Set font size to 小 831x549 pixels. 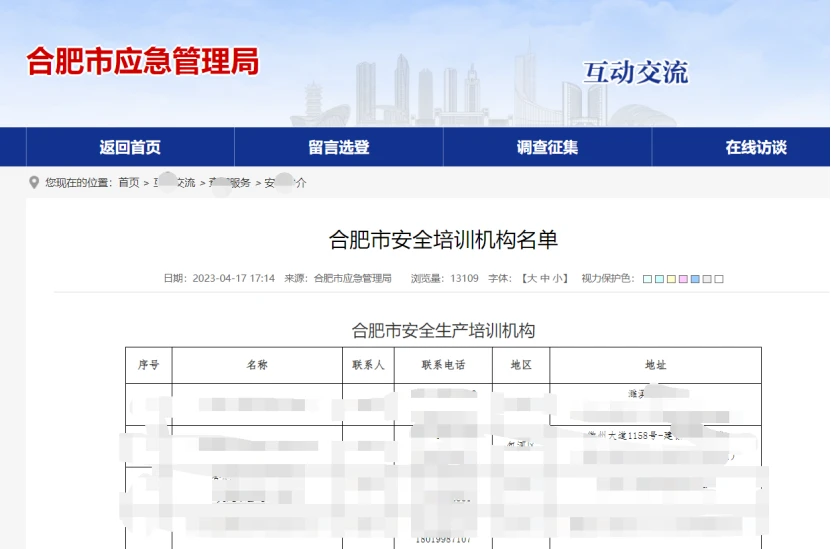click(x=558, y=278)
